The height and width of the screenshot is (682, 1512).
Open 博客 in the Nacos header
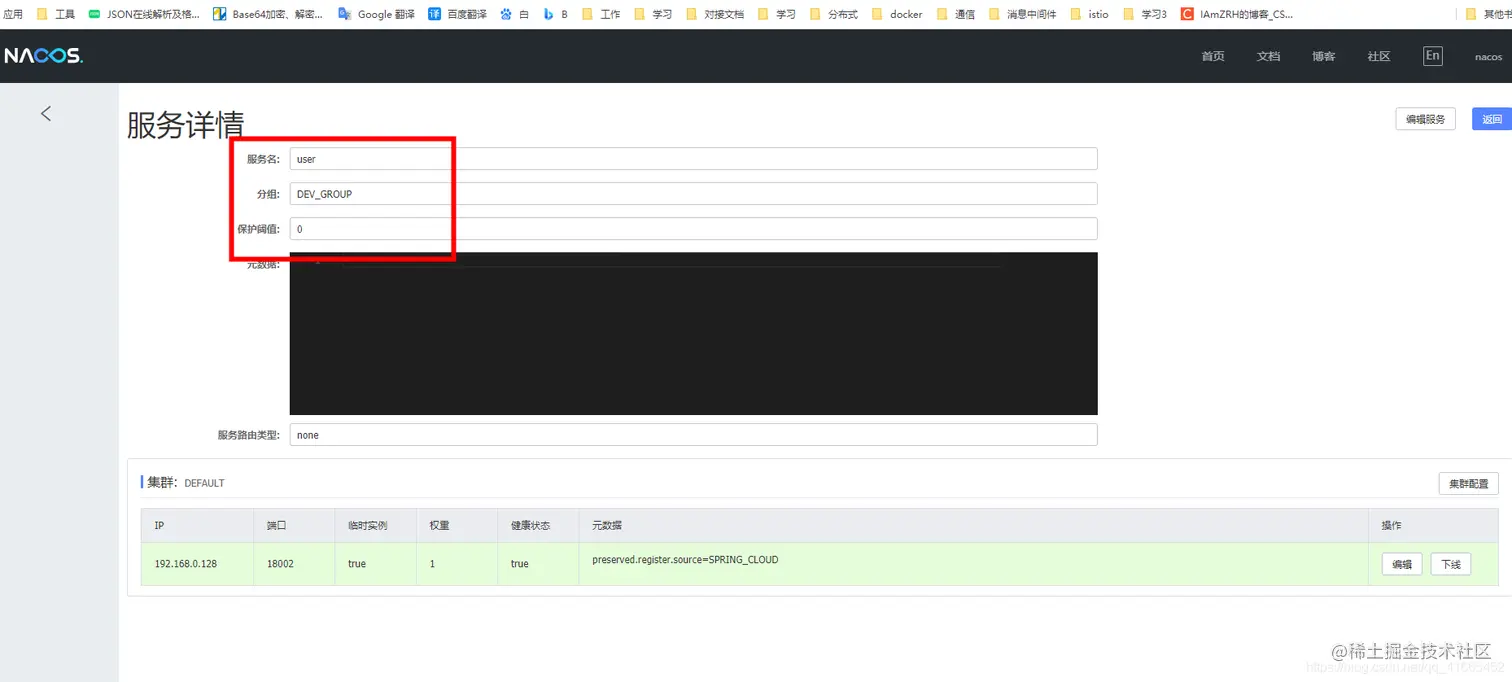click(1324, 56)
